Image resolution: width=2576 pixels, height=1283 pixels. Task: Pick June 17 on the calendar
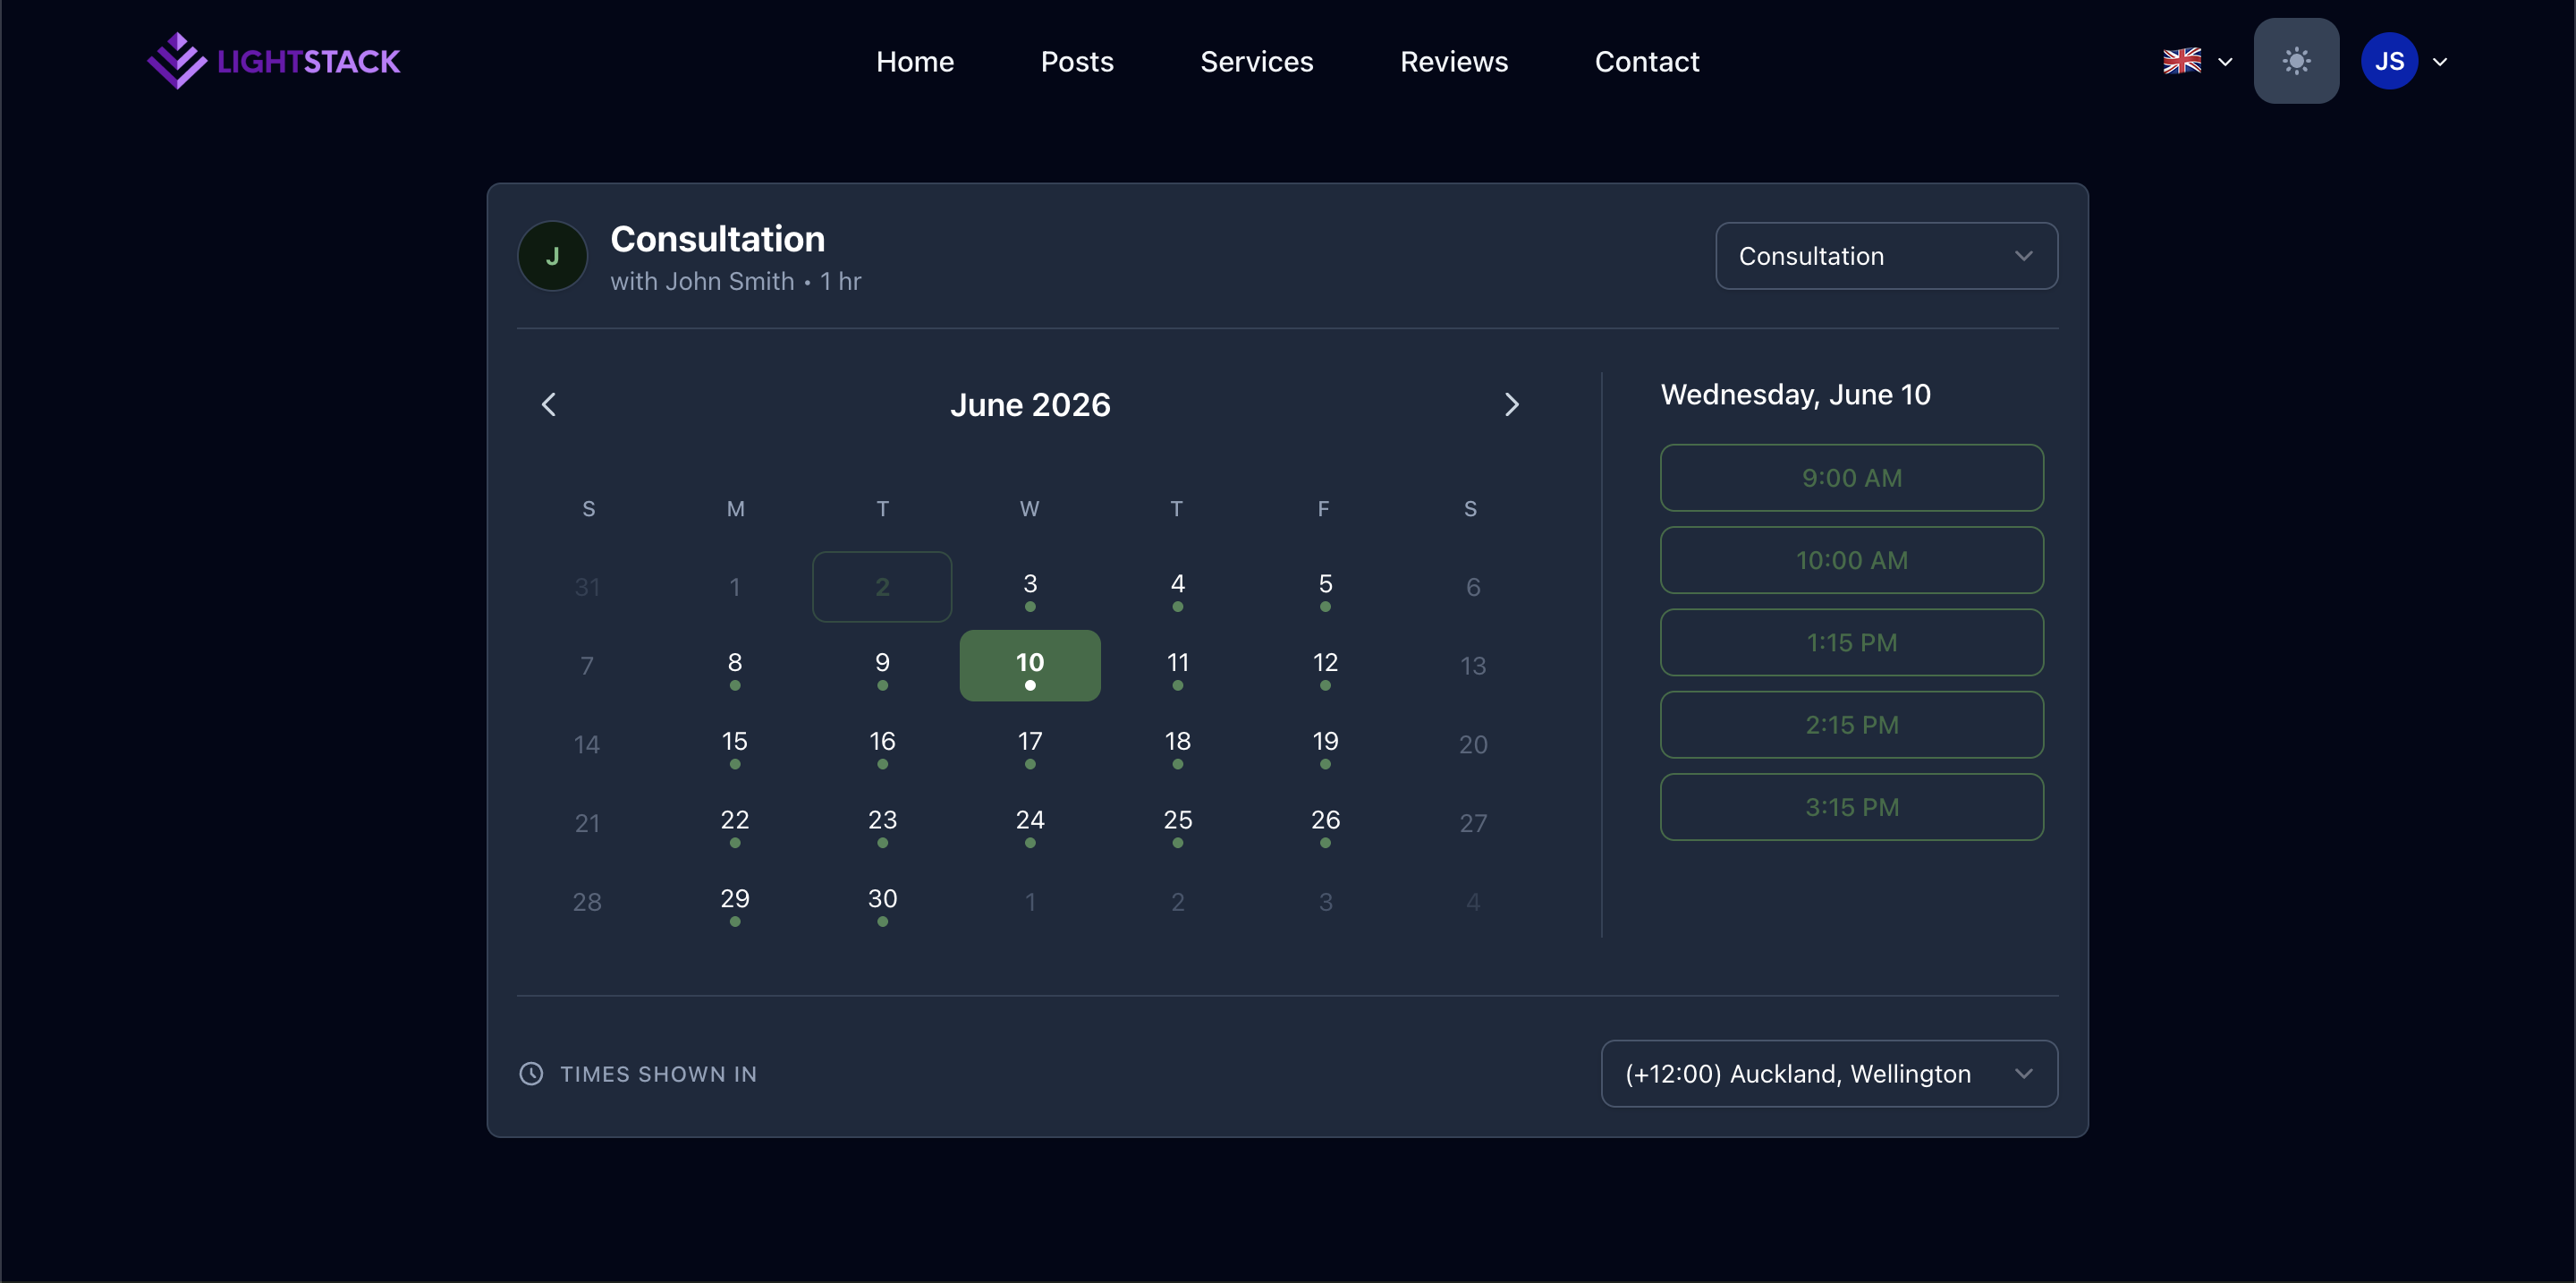[1030, 745]
